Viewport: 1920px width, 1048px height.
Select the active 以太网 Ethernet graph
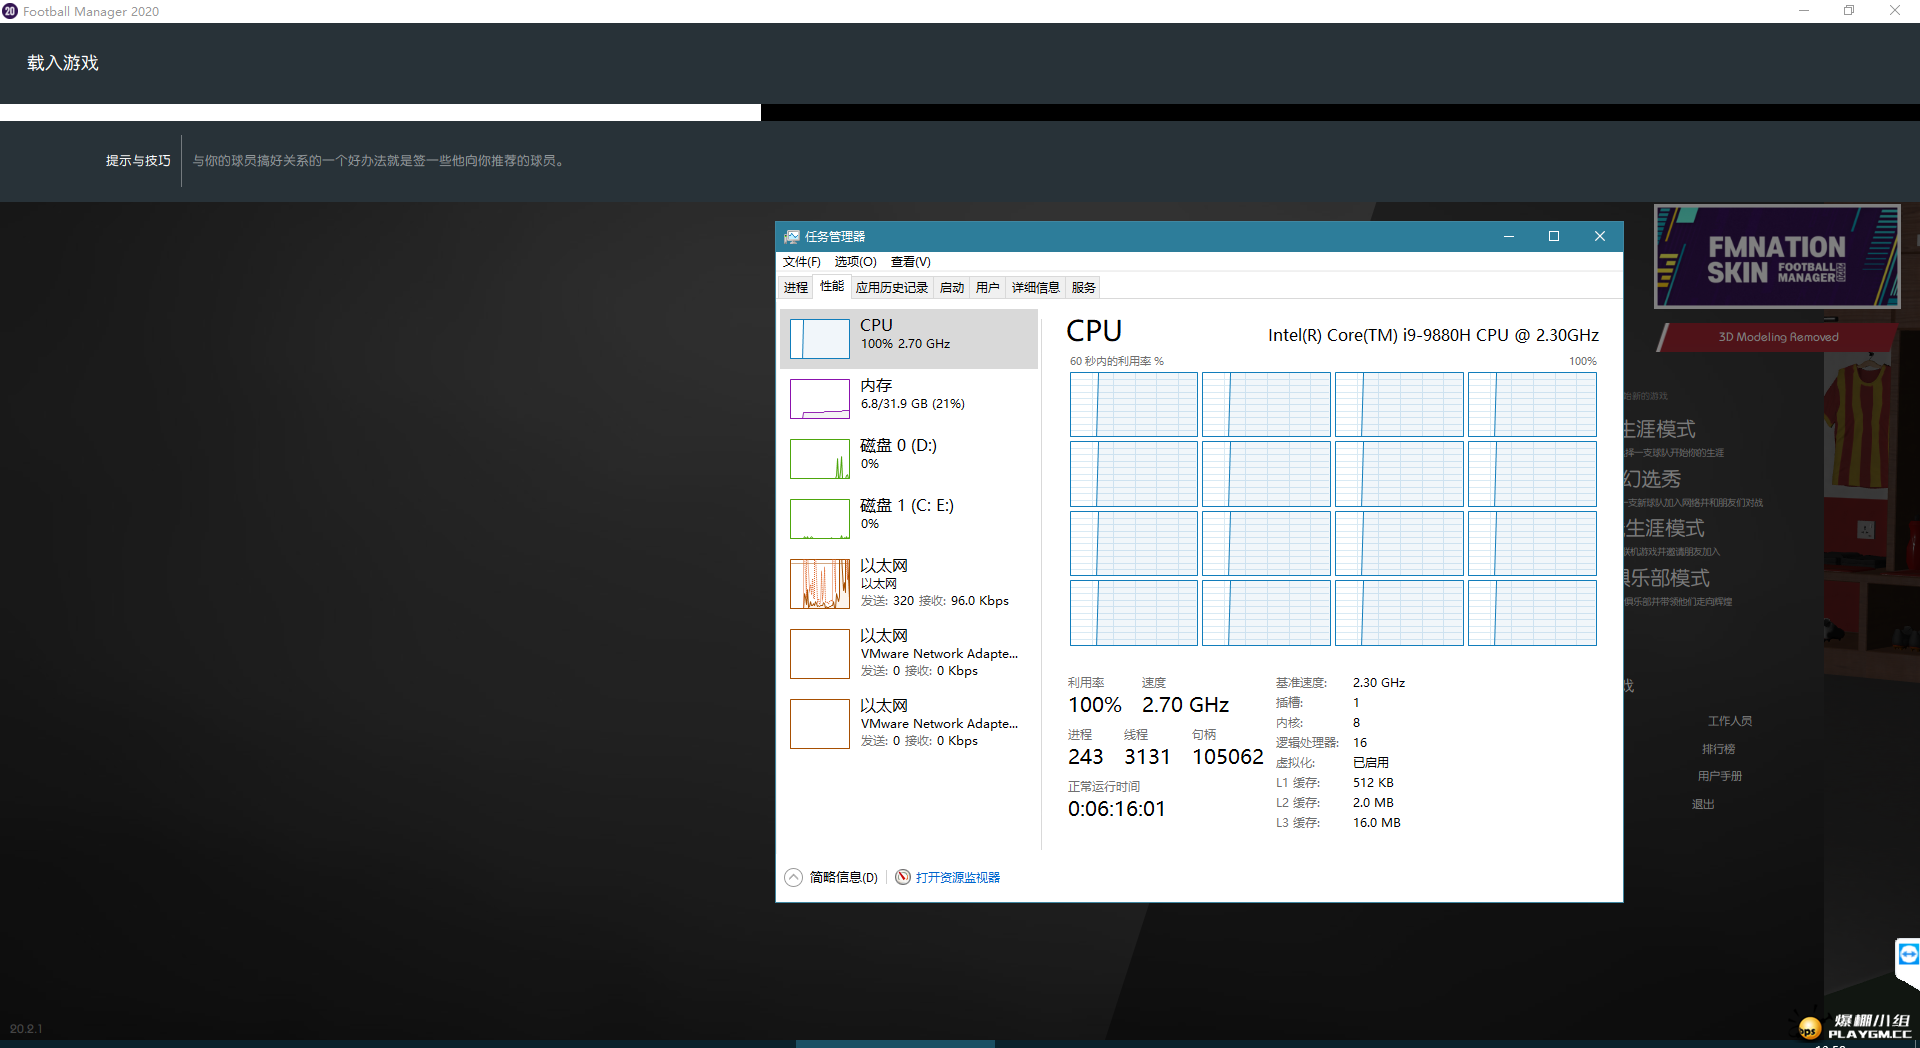[819, 584]
